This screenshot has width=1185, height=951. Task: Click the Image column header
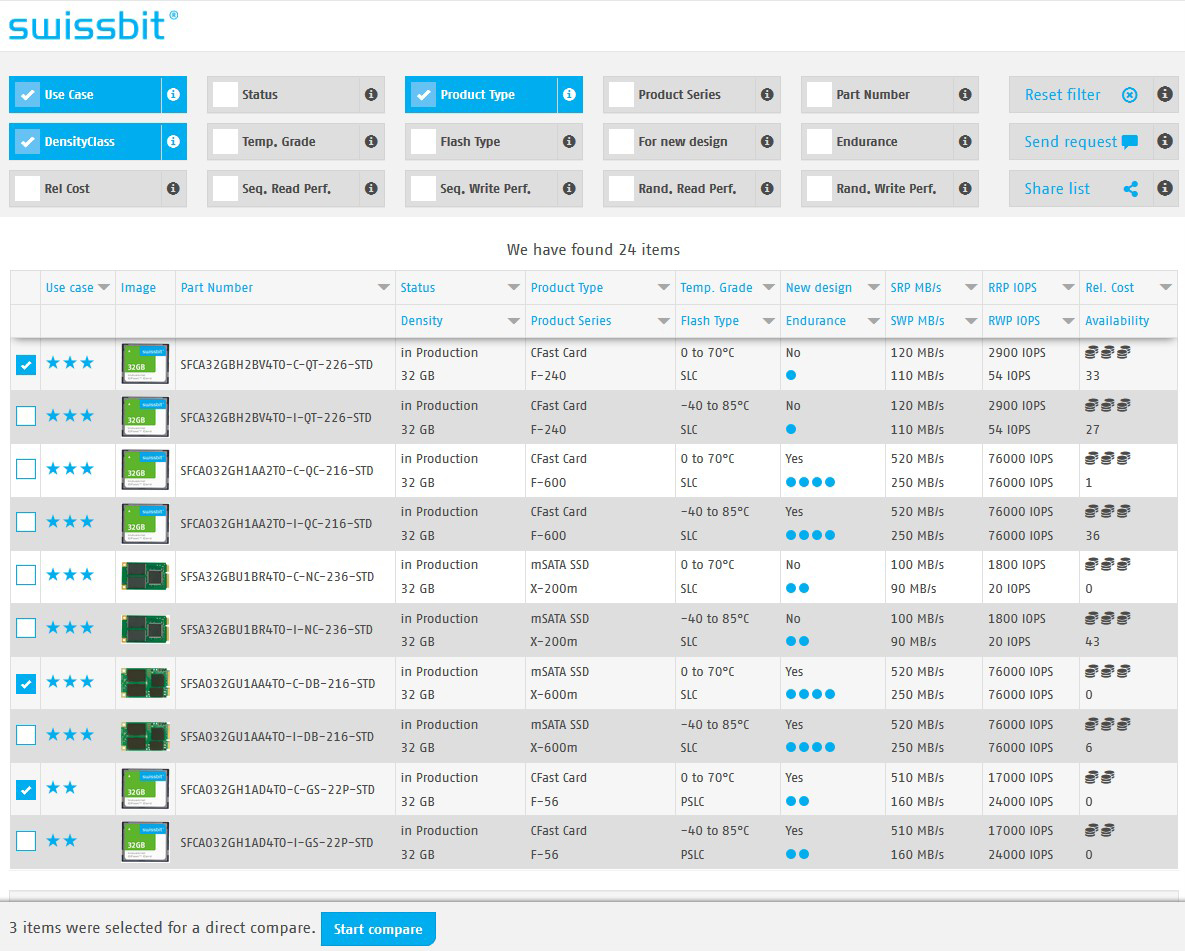[x=138, y=287]
